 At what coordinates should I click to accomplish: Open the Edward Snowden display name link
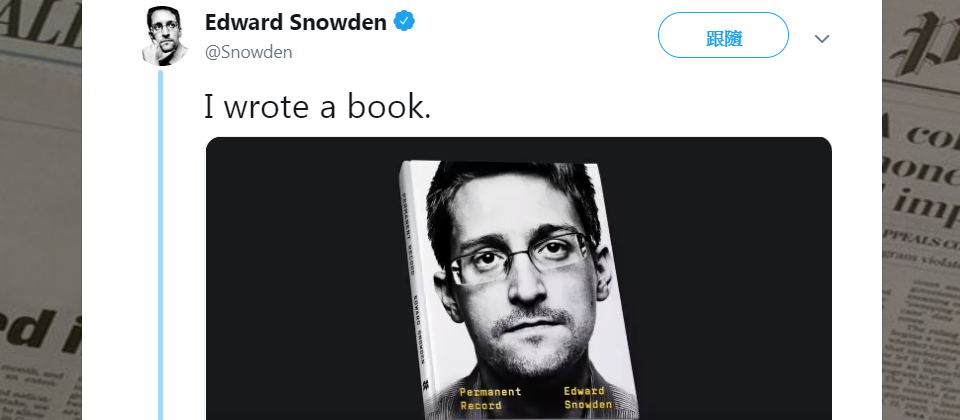(296, 23)
